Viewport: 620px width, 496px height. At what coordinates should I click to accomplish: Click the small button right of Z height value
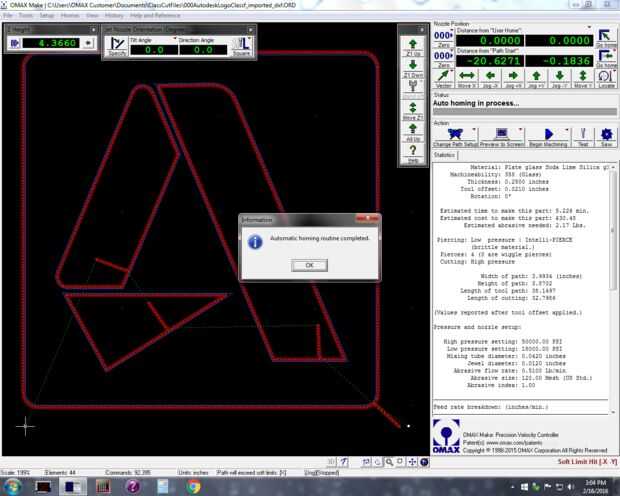click(x=88, y=43)
